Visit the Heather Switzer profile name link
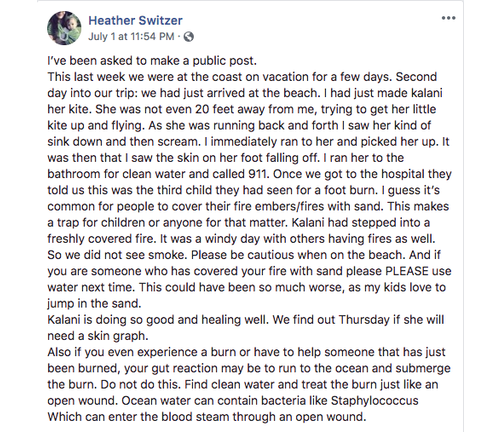 click(x=135, y=20)
